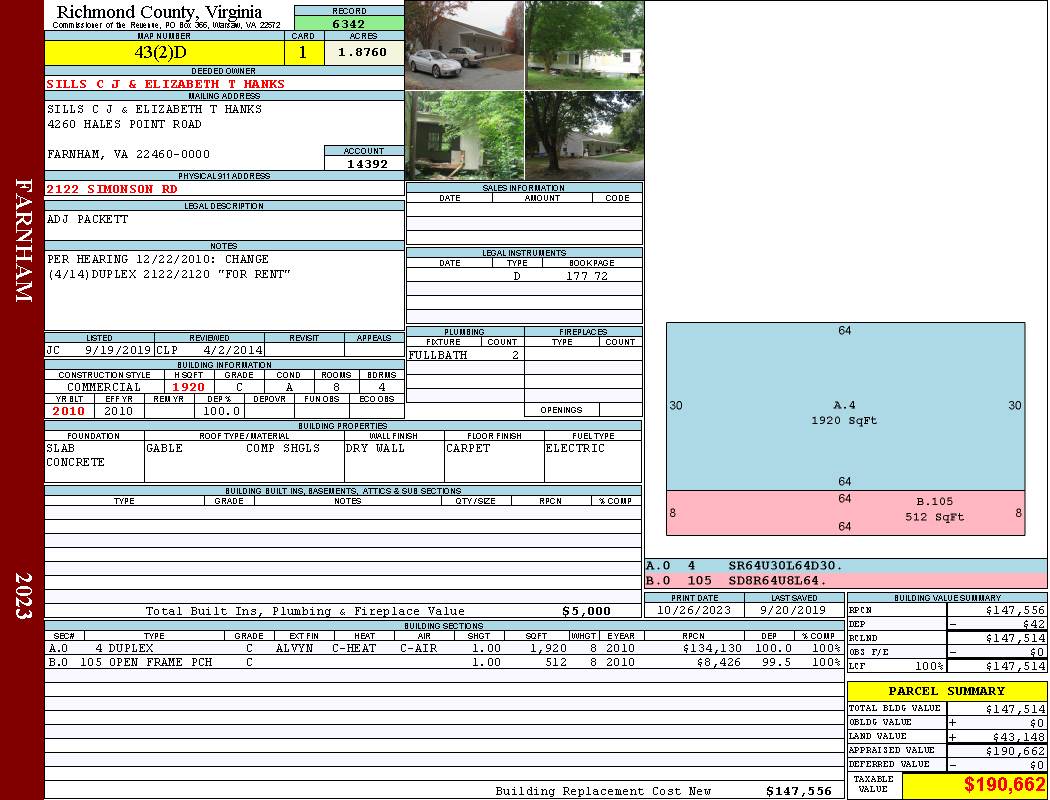
Task: Select the photo with broken wooden steps
Action: 464,136
